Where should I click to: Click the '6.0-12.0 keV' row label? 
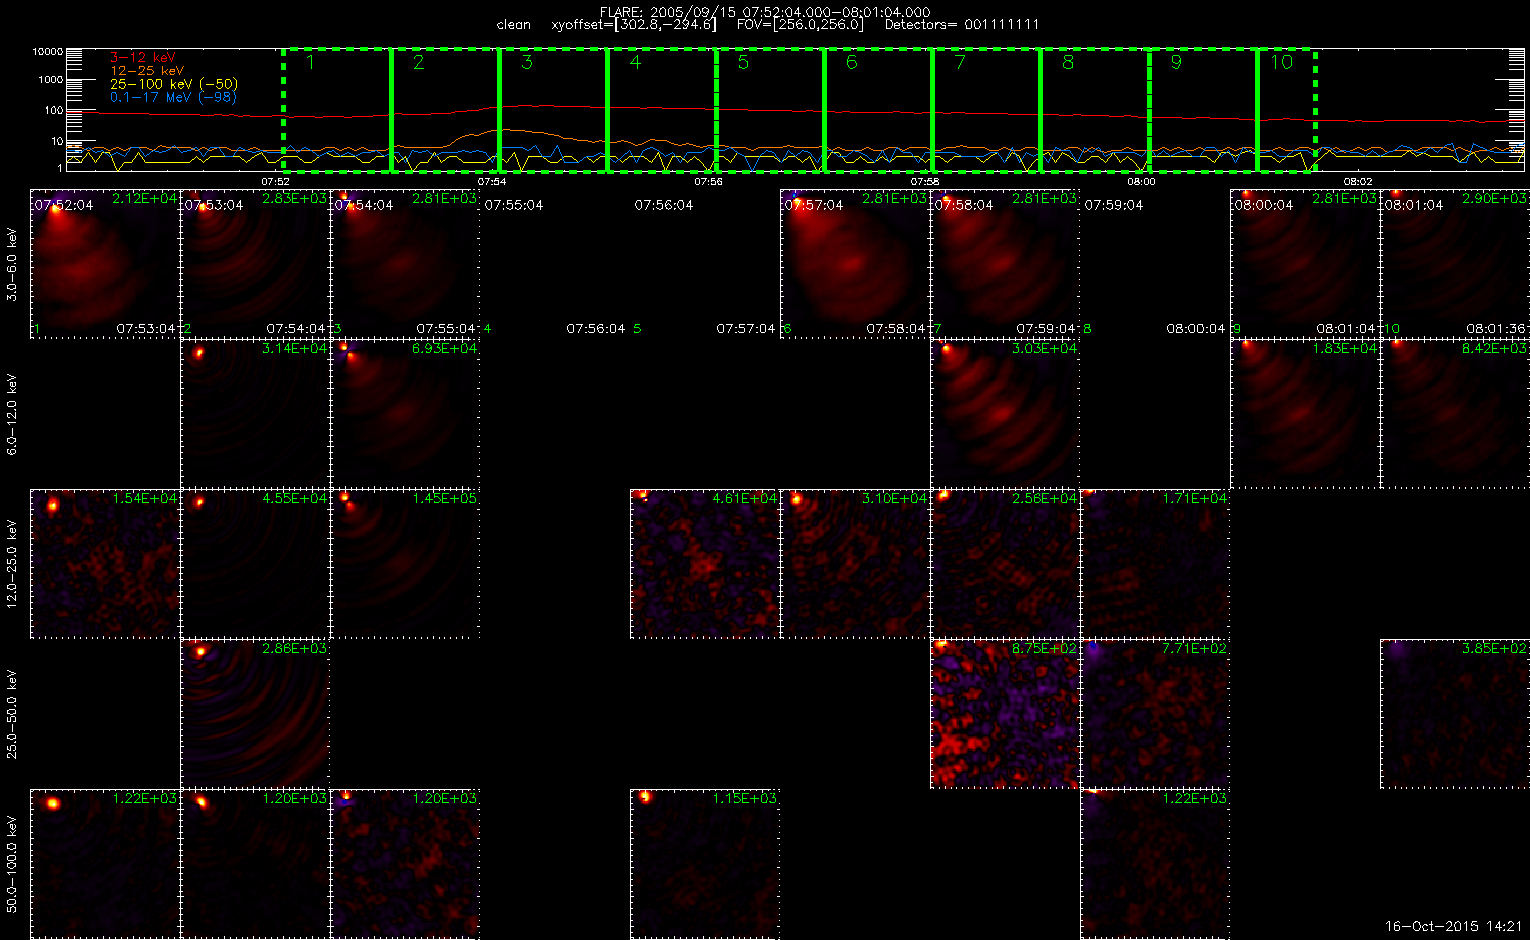coord(12,415)
